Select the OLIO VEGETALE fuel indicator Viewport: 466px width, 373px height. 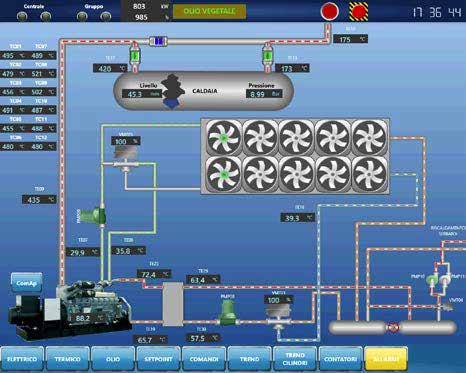click(209, 11)
